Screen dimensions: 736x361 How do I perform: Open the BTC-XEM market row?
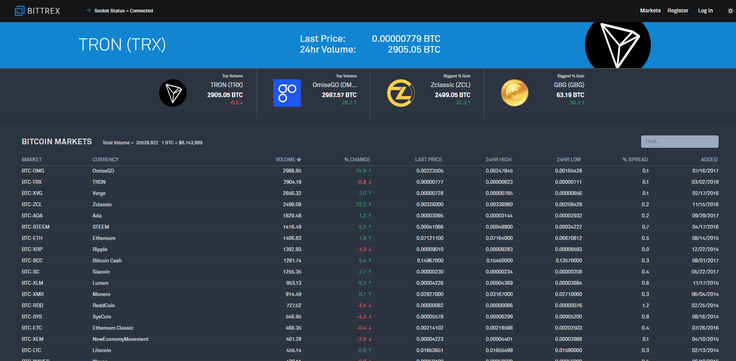369,339
